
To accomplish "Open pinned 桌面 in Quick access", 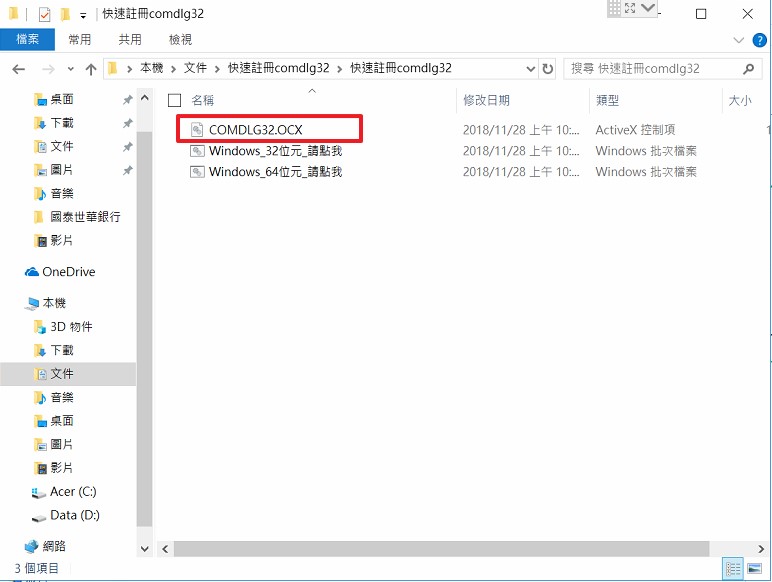I will (x=62, y=99).
